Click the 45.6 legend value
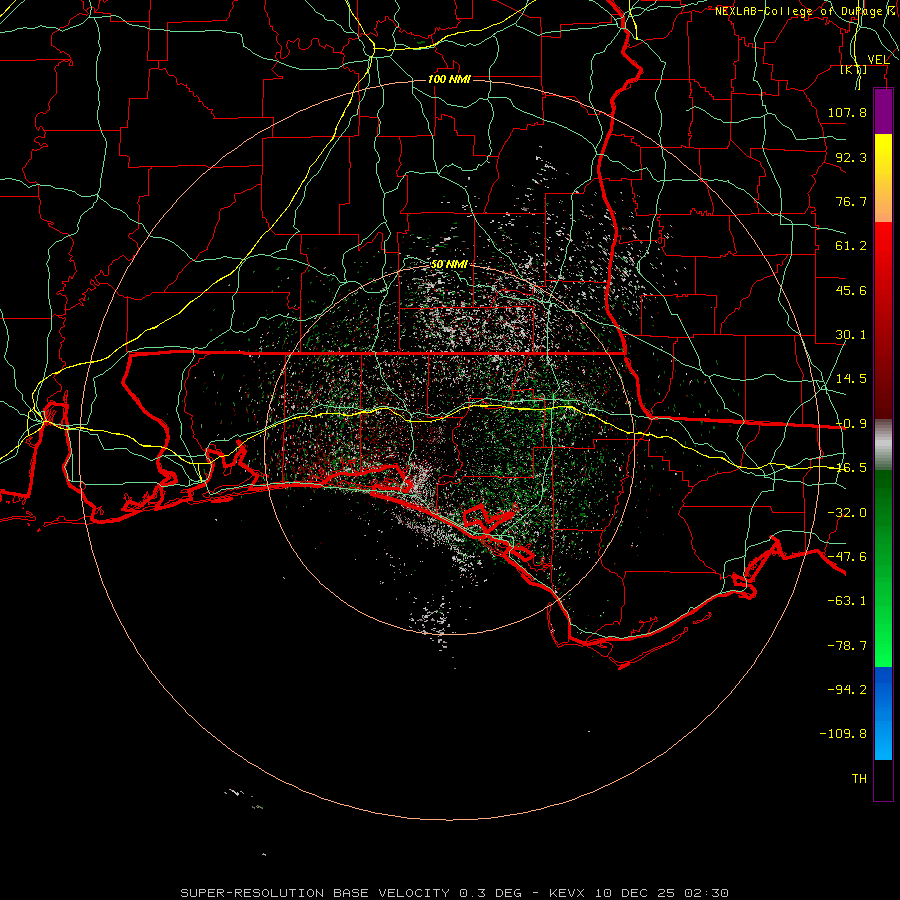The height and width of the screenshot is (900, 900). coord(851,290)
